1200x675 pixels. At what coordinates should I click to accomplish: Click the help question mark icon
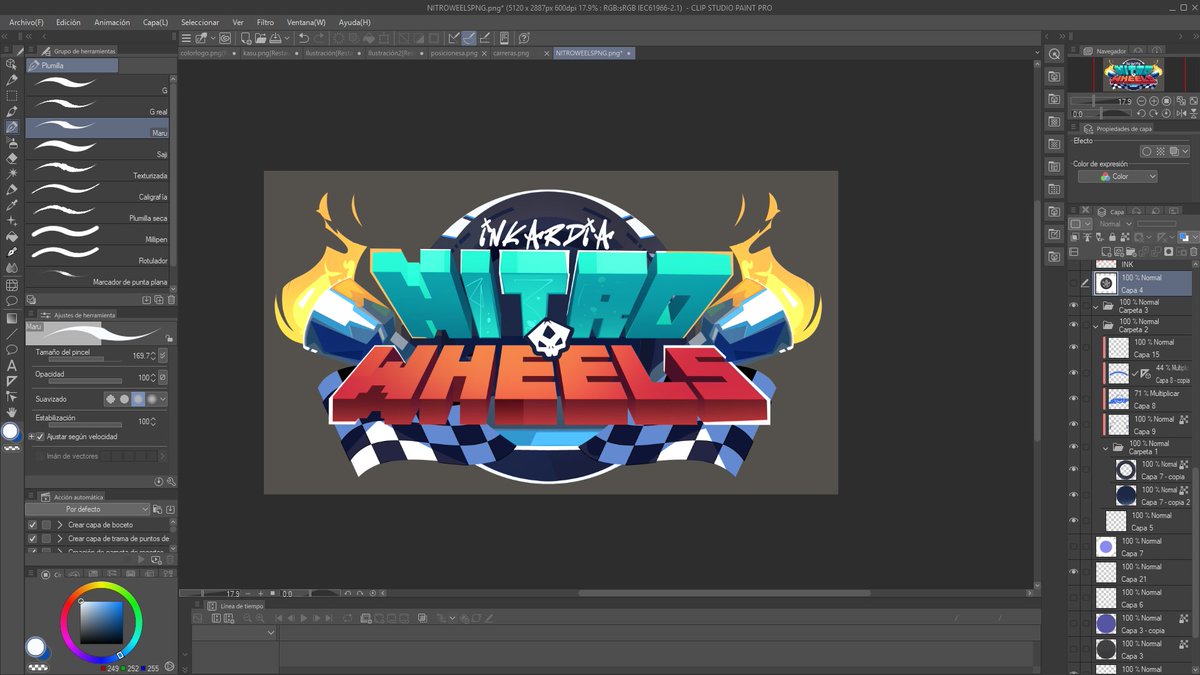(524, 38)
